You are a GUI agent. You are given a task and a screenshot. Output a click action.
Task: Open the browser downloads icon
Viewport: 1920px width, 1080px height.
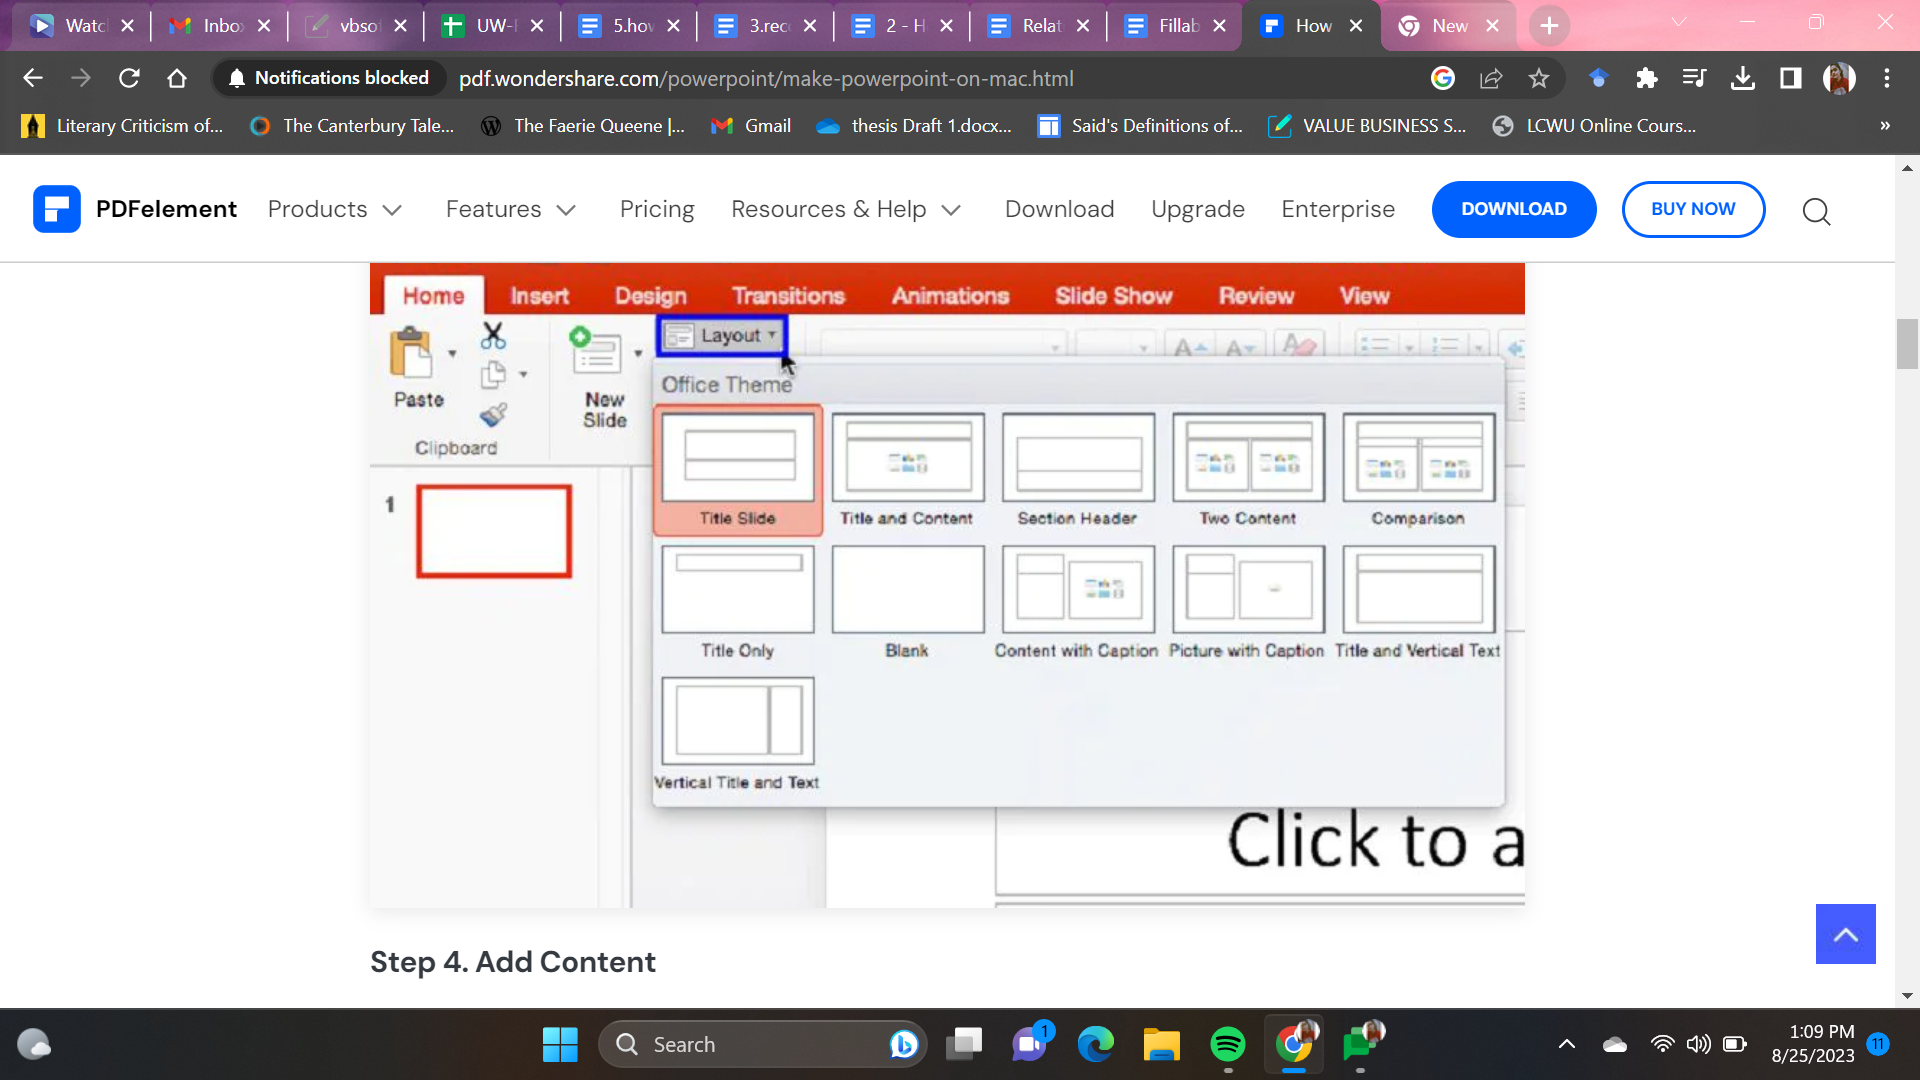click(1743, 78)
